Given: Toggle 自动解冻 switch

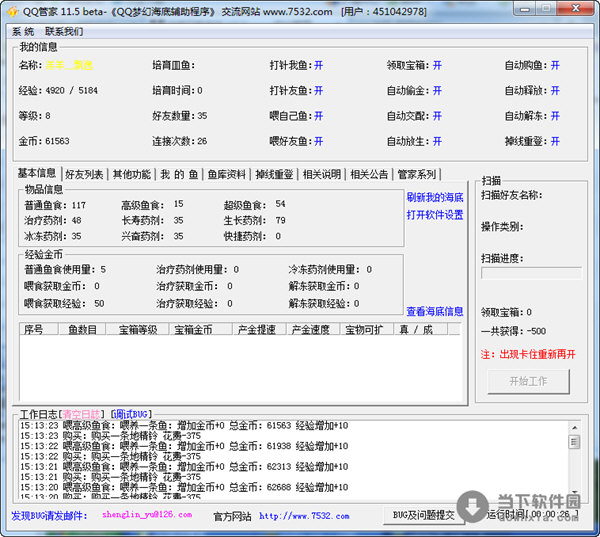Looking at the screenshot, I should click(x=555, y=116).
